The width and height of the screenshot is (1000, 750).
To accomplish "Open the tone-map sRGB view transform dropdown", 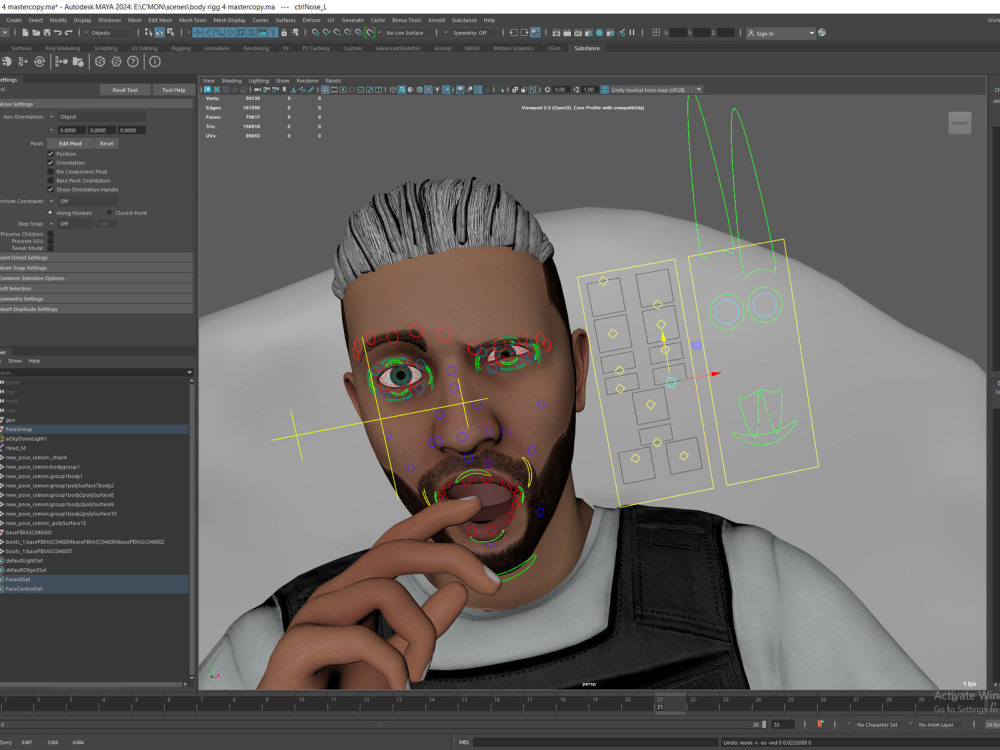I will (x=656, y=90).
